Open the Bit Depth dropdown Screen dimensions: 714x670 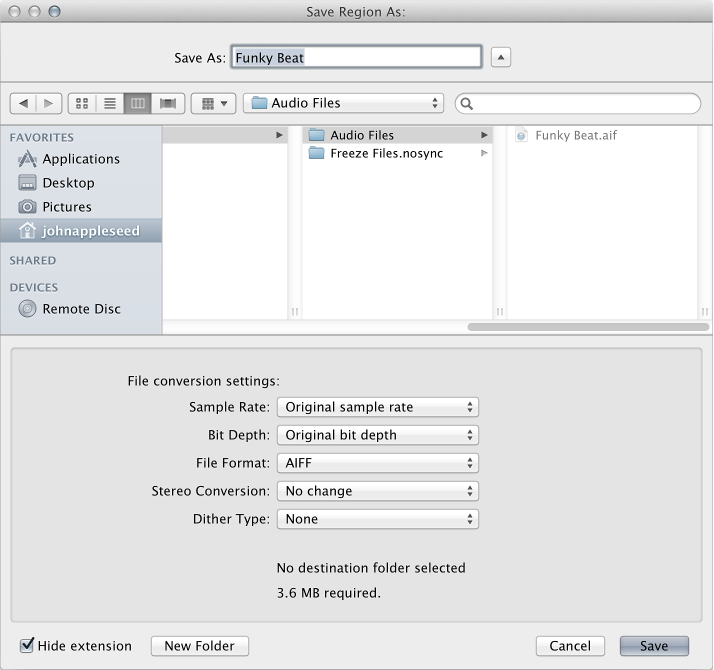click(x=377, y=435)
